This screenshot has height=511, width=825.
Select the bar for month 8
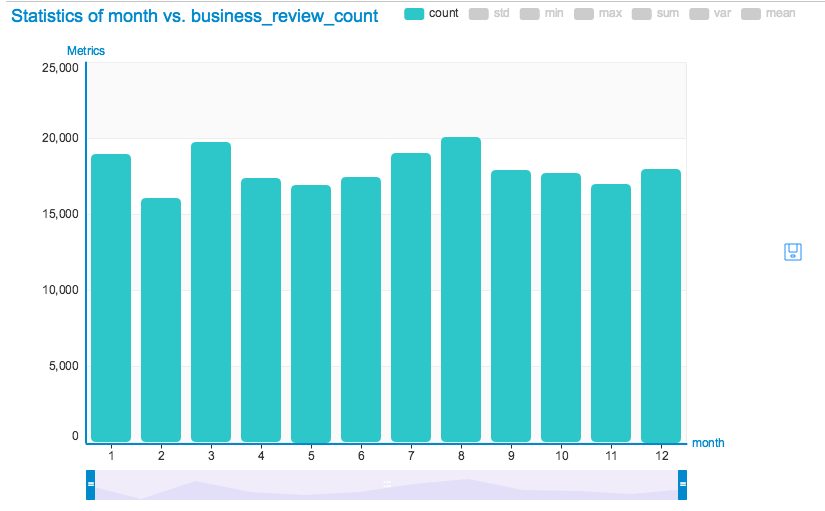pos(461,290)
